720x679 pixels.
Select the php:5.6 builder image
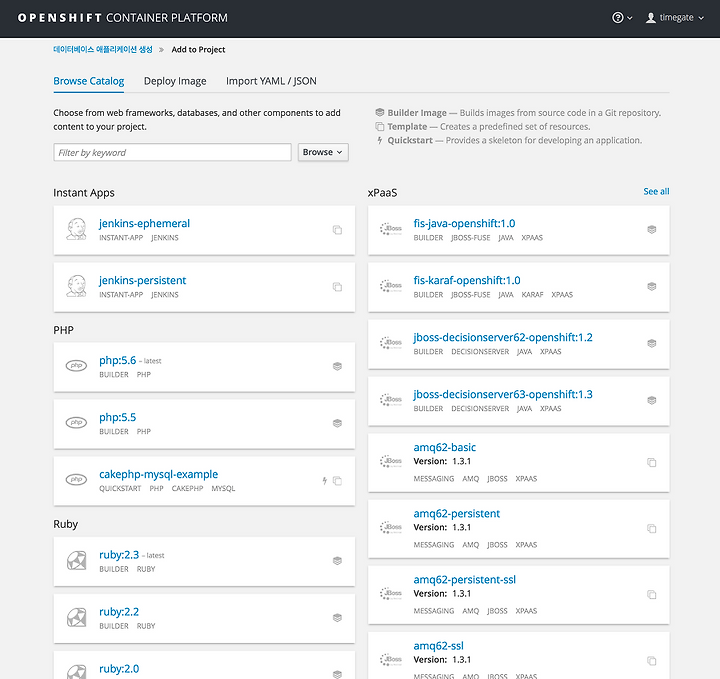click(x=118, y=360)
